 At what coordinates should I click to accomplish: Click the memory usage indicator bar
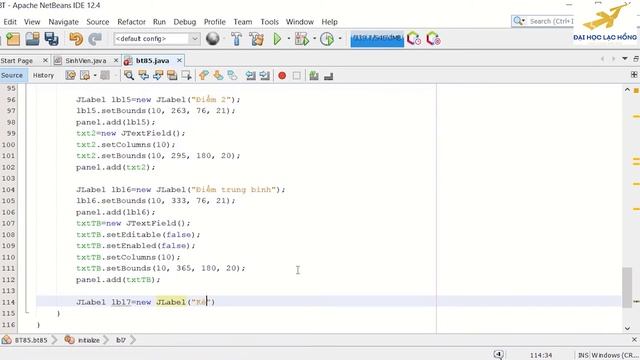(377, 39)
